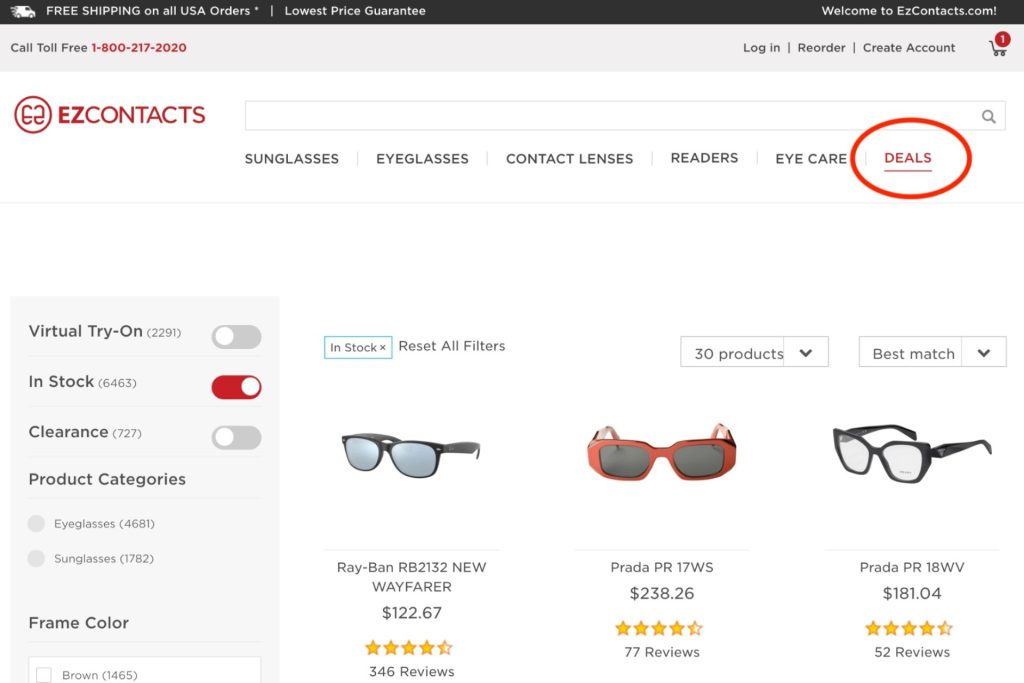Check the Brown frame color checkbox

(43, 673)
